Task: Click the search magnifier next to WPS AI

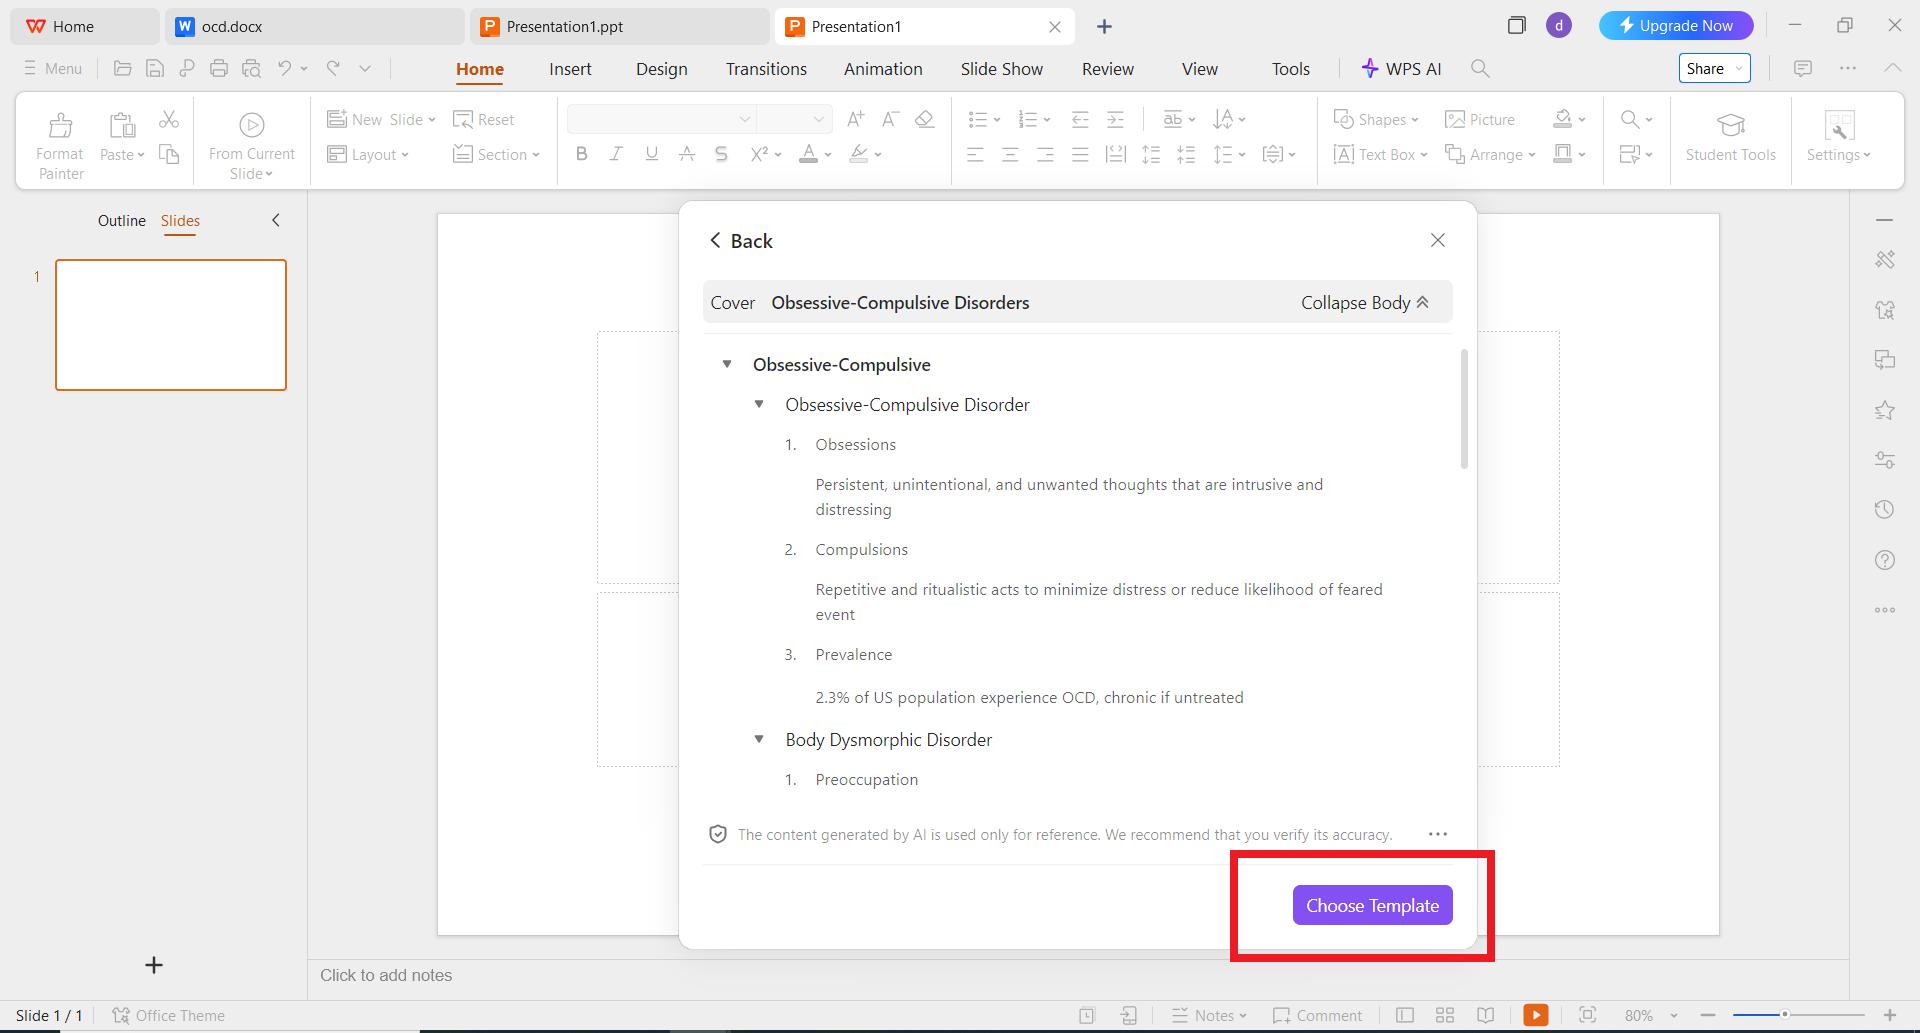Action: click(x=1480, y=68)
